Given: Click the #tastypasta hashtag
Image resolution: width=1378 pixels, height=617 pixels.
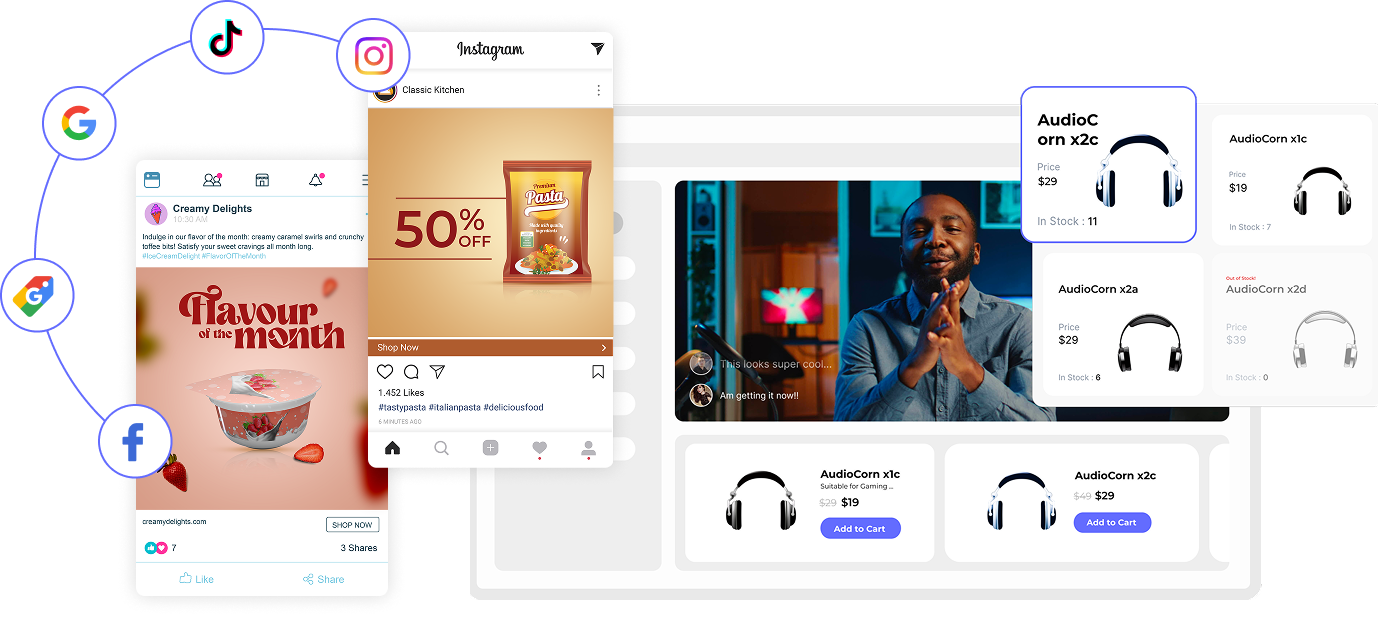Looking at the screenshot, I should point(402,407).
